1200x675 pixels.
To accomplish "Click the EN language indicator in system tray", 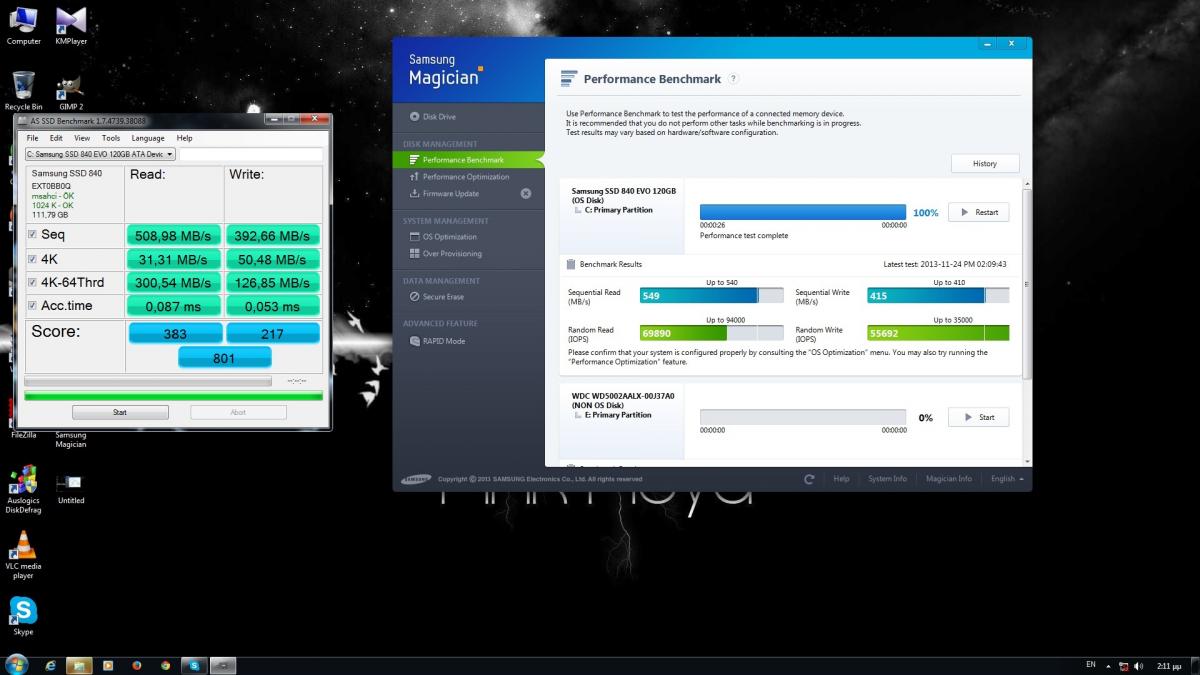I will pyautogui.click(x=1090, y=665).
